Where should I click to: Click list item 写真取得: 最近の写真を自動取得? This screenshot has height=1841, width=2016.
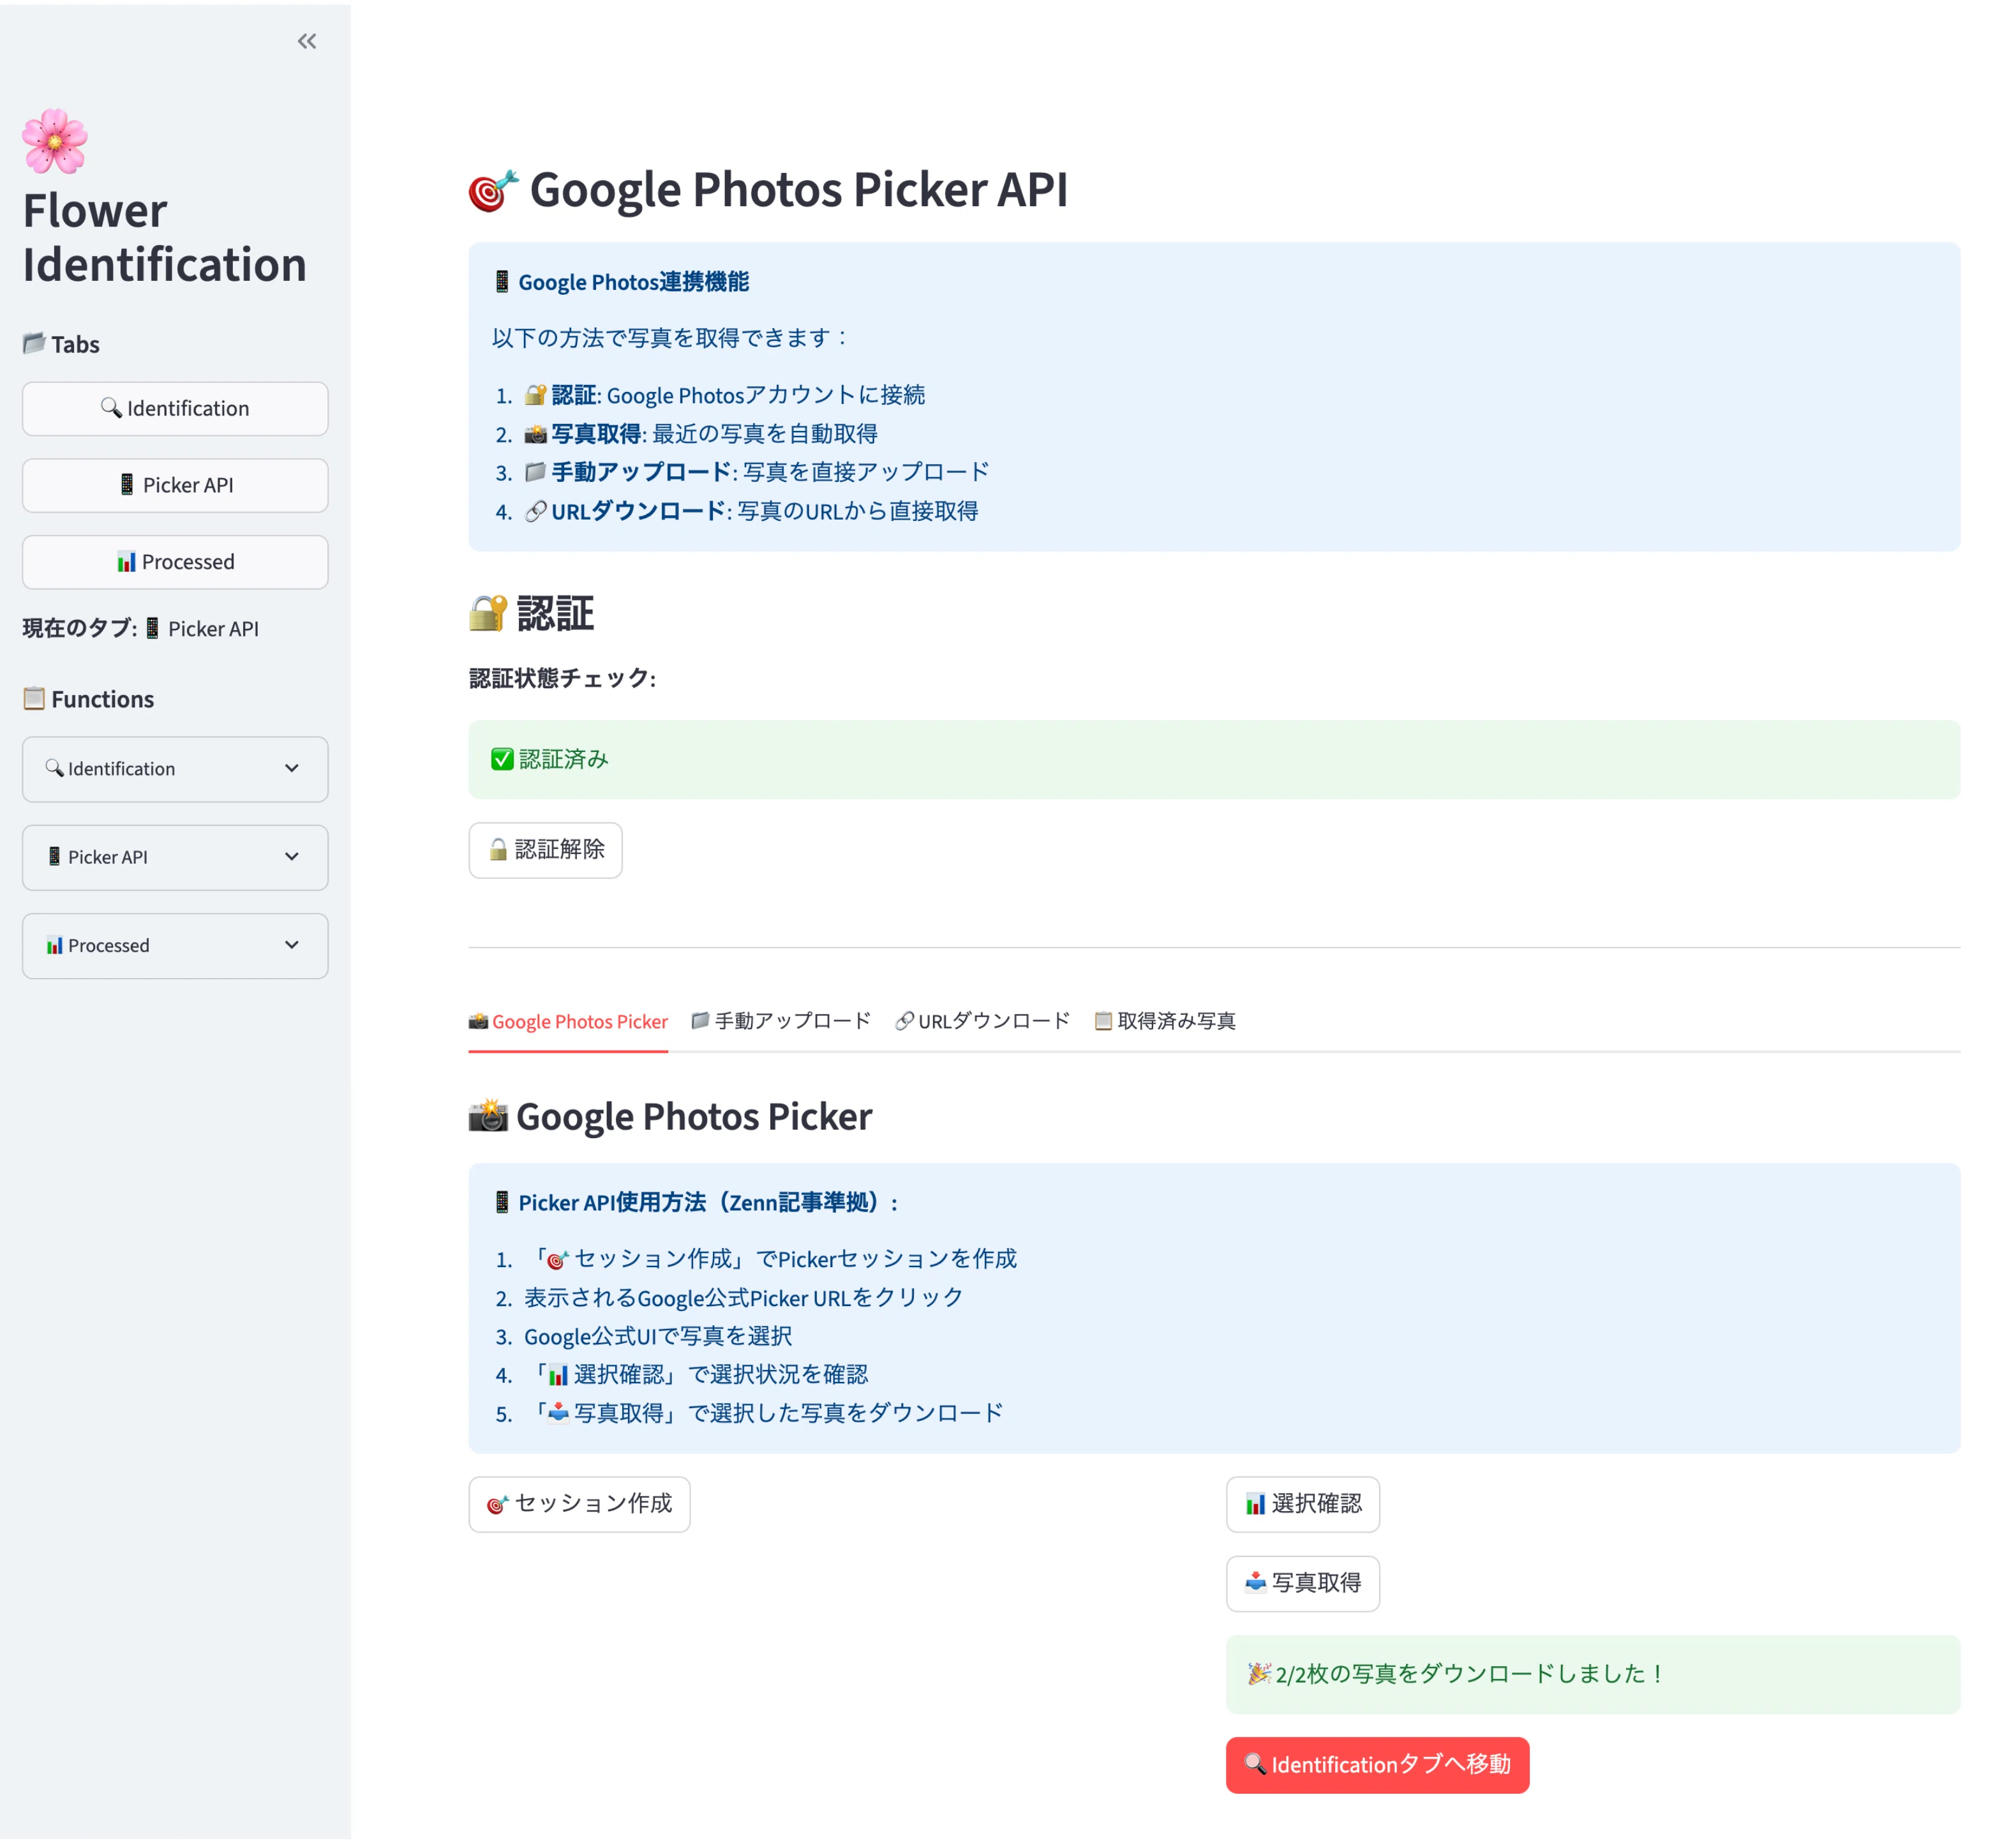(701, 434)
